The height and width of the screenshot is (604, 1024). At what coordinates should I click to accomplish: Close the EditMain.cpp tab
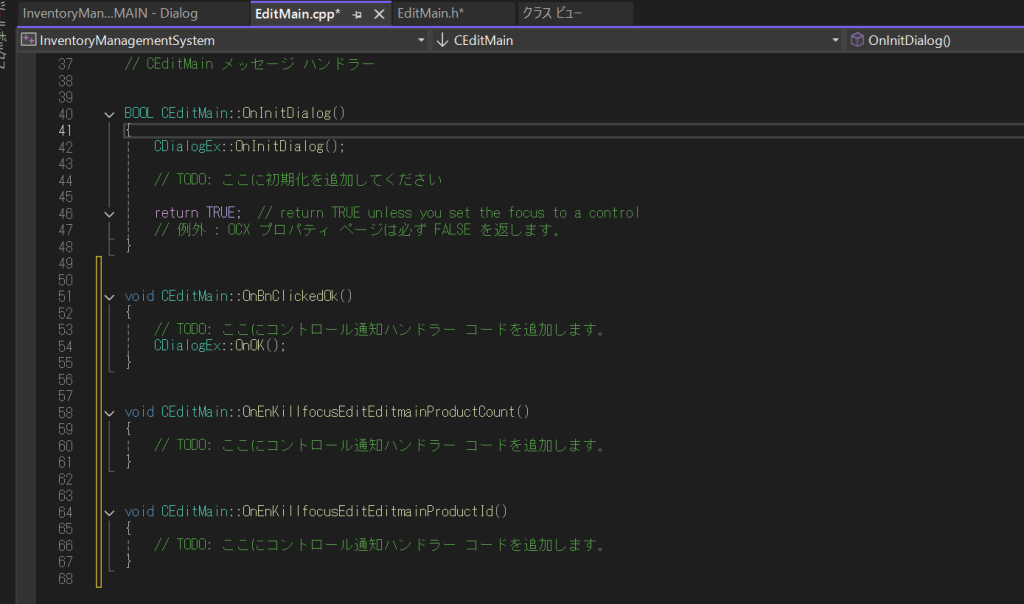point(378,15)
